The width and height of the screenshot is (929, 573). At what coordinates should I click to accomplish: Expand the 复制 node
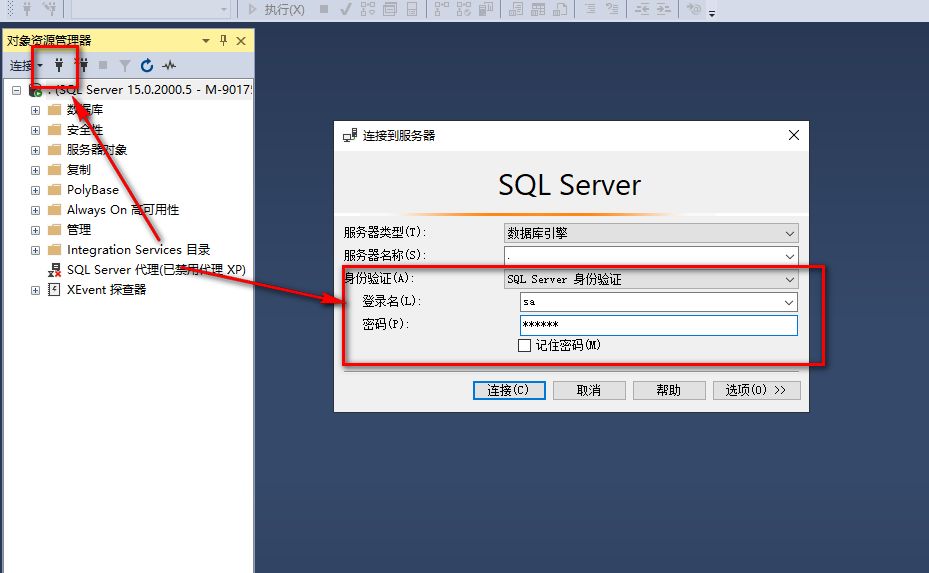pos(36,170)
